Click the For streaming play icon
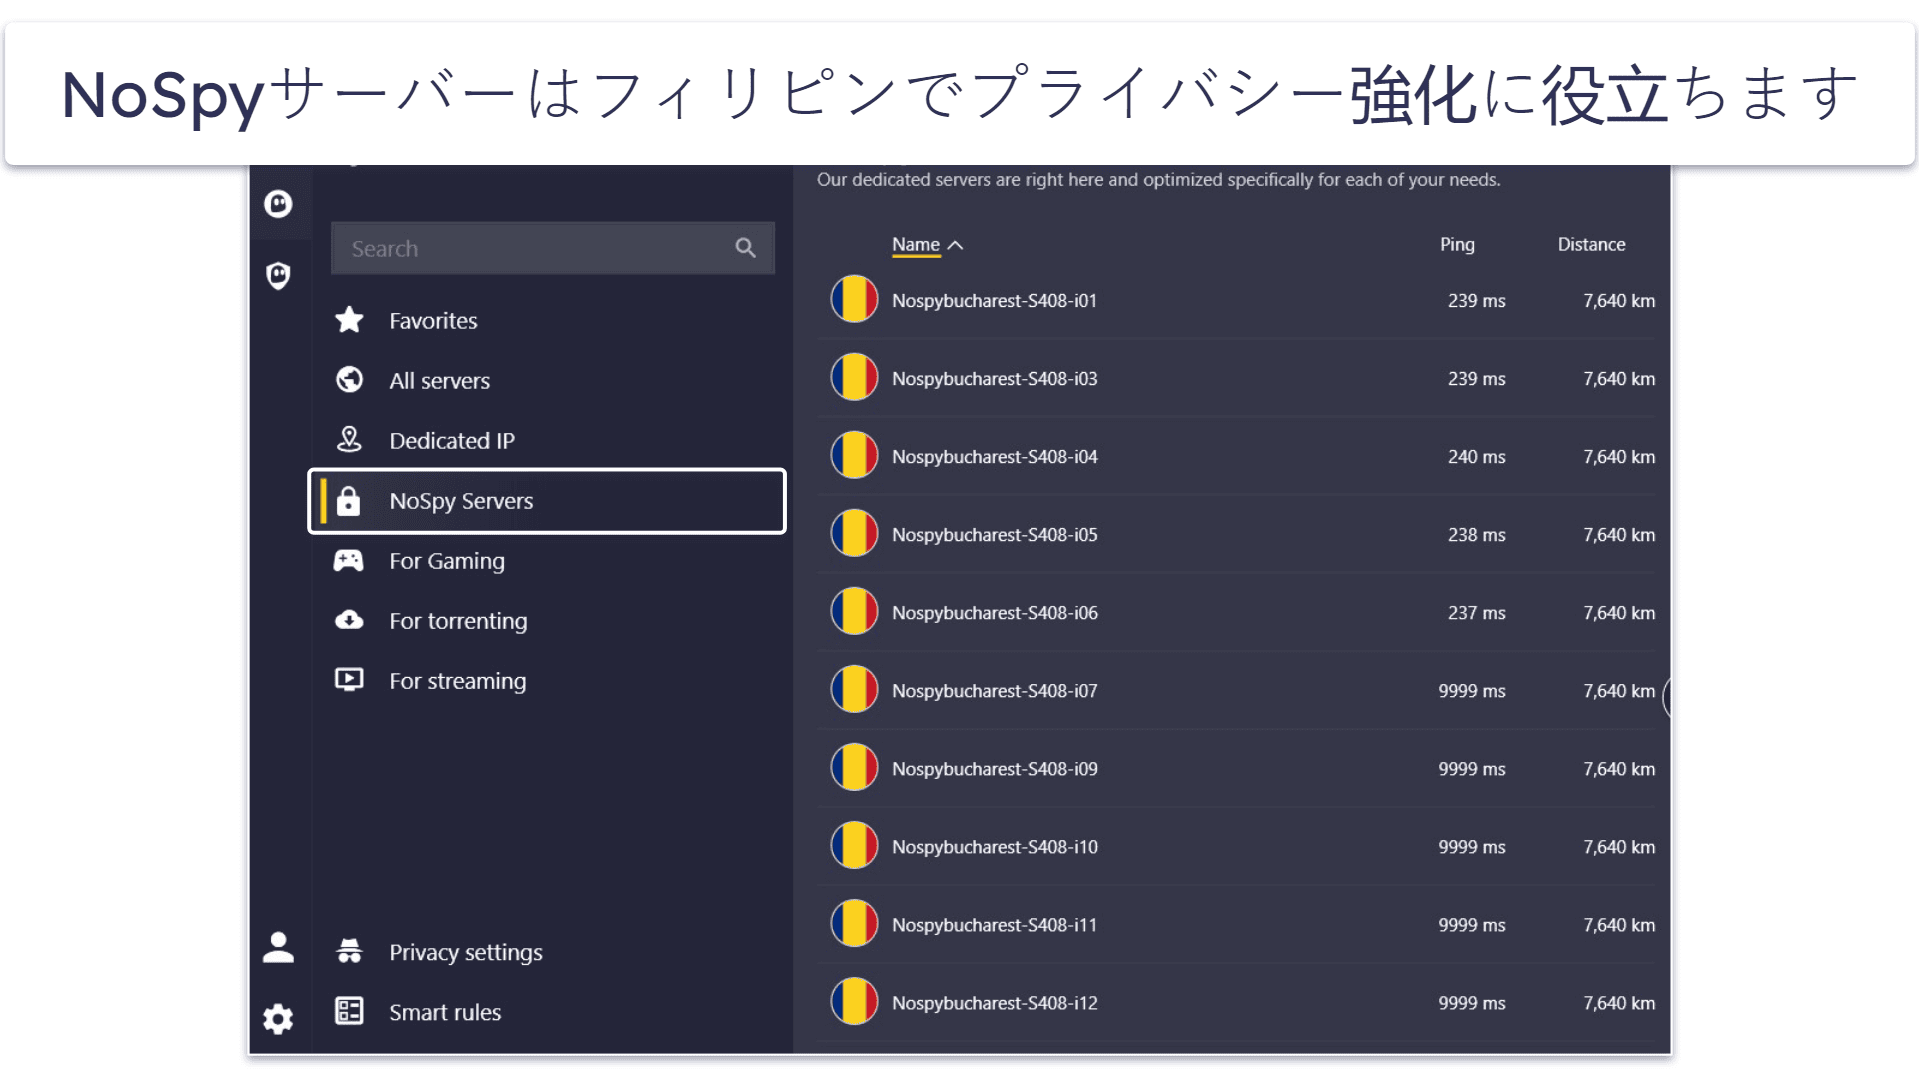 click(x=349, y=680)
